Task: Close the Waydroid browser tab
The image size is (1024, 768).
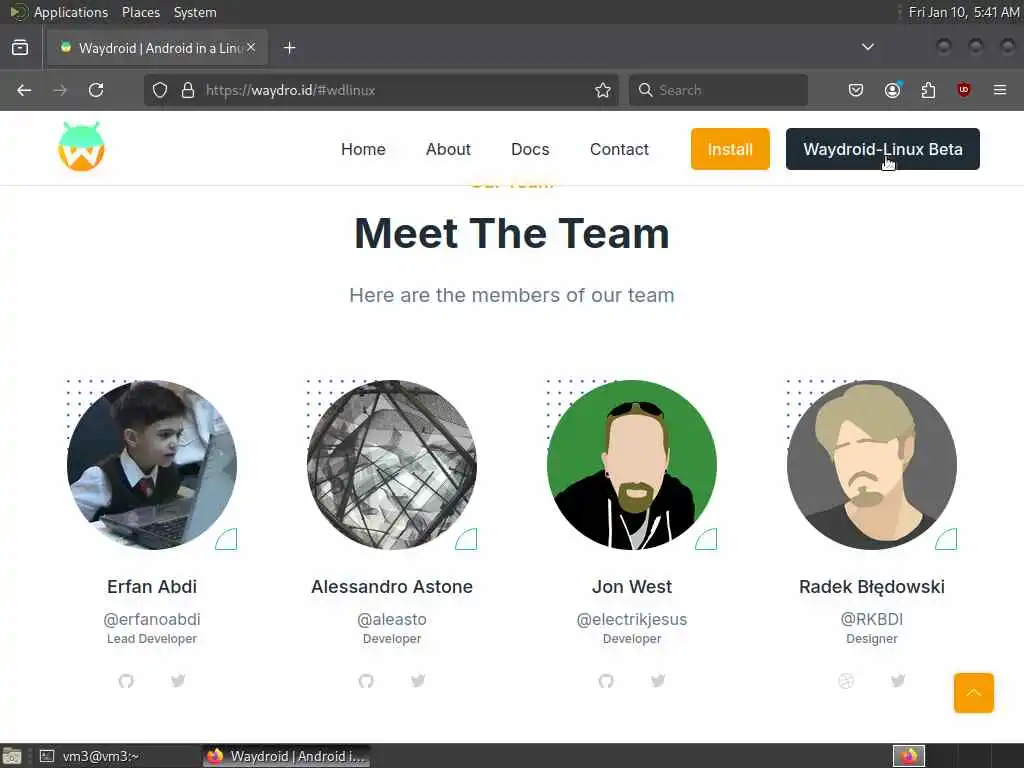Action: (x=251, y=48)
